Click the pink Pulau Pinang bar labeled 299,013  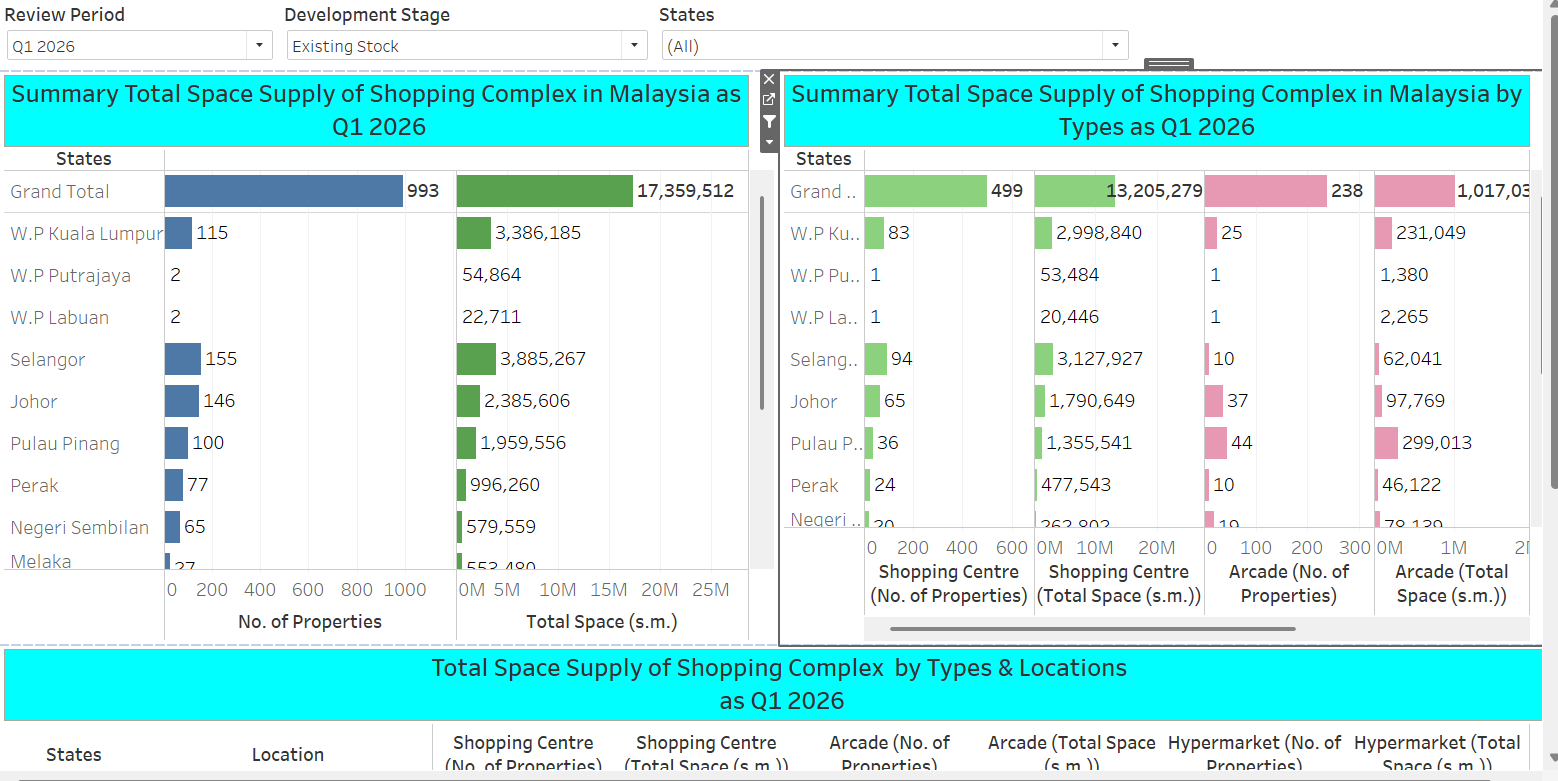1387,443
